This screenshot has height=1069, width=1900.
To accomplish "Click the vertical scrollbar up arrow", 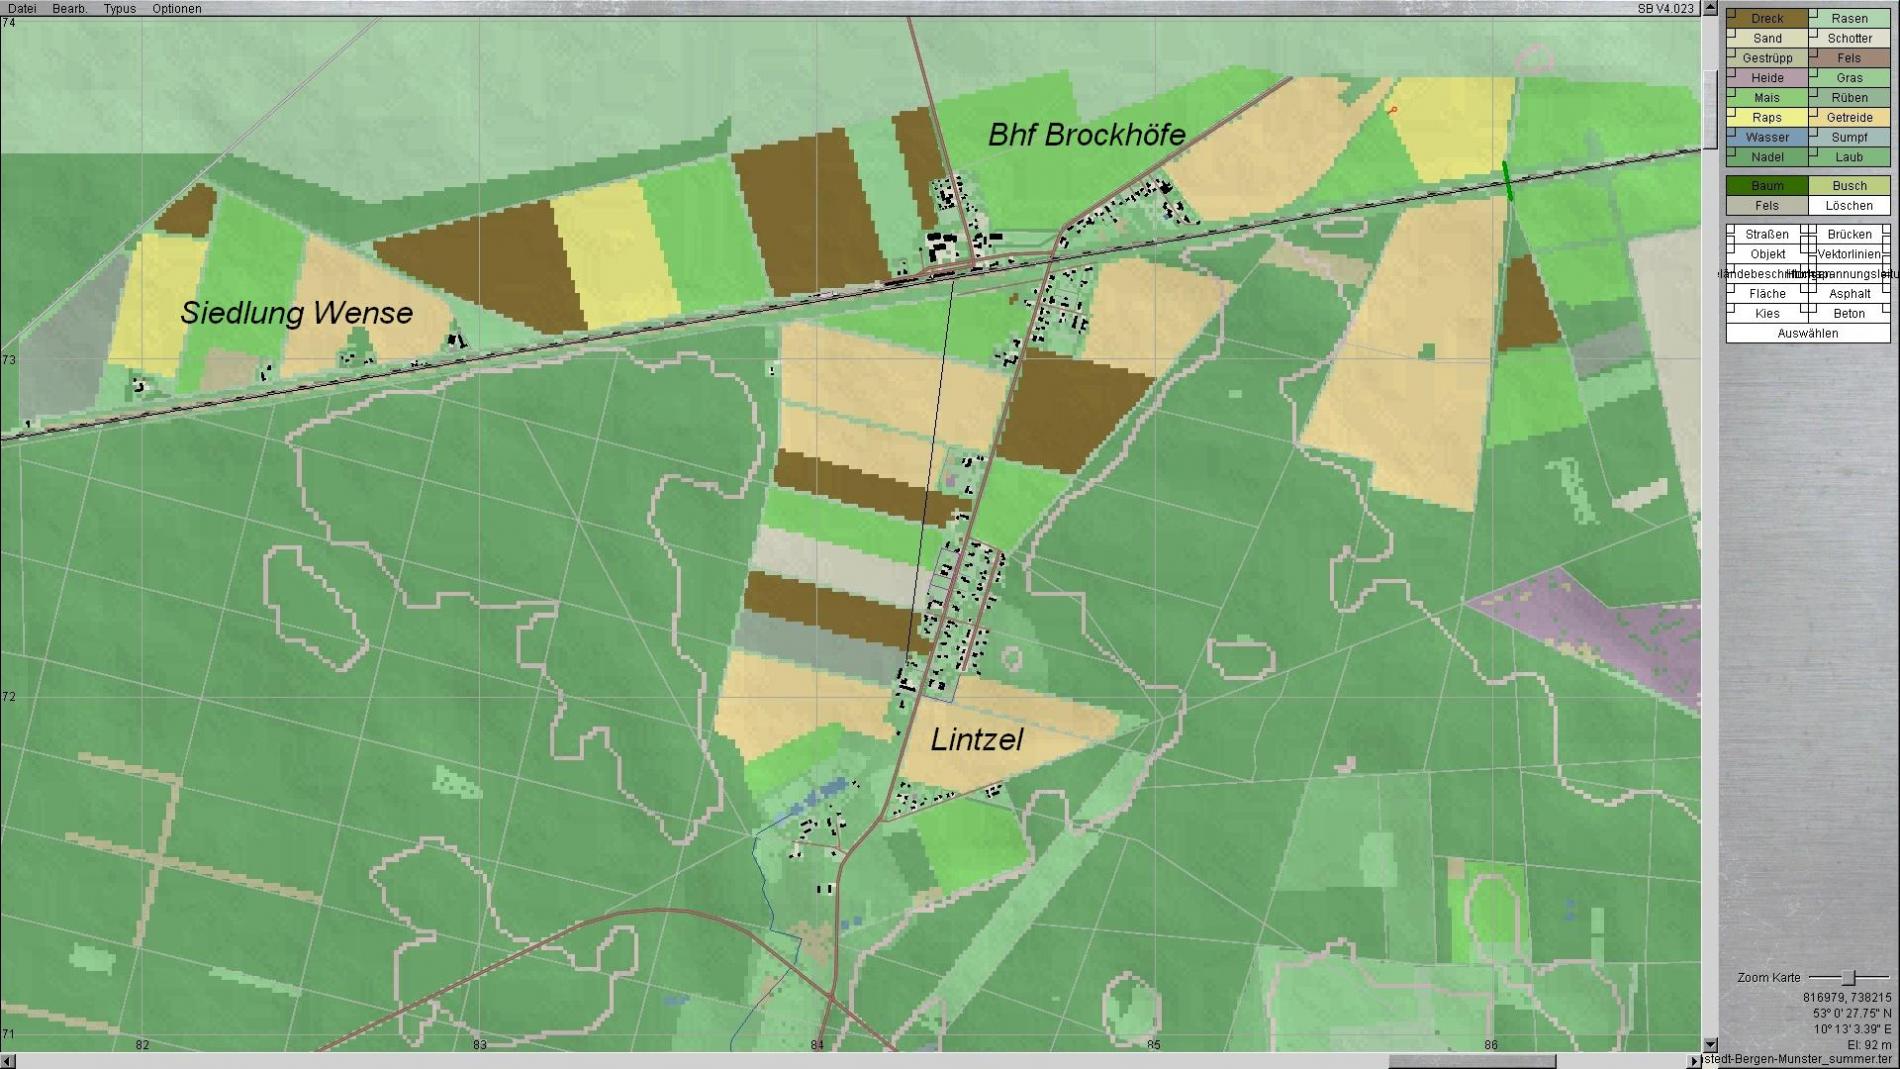I will click(x=1710, y=8).
